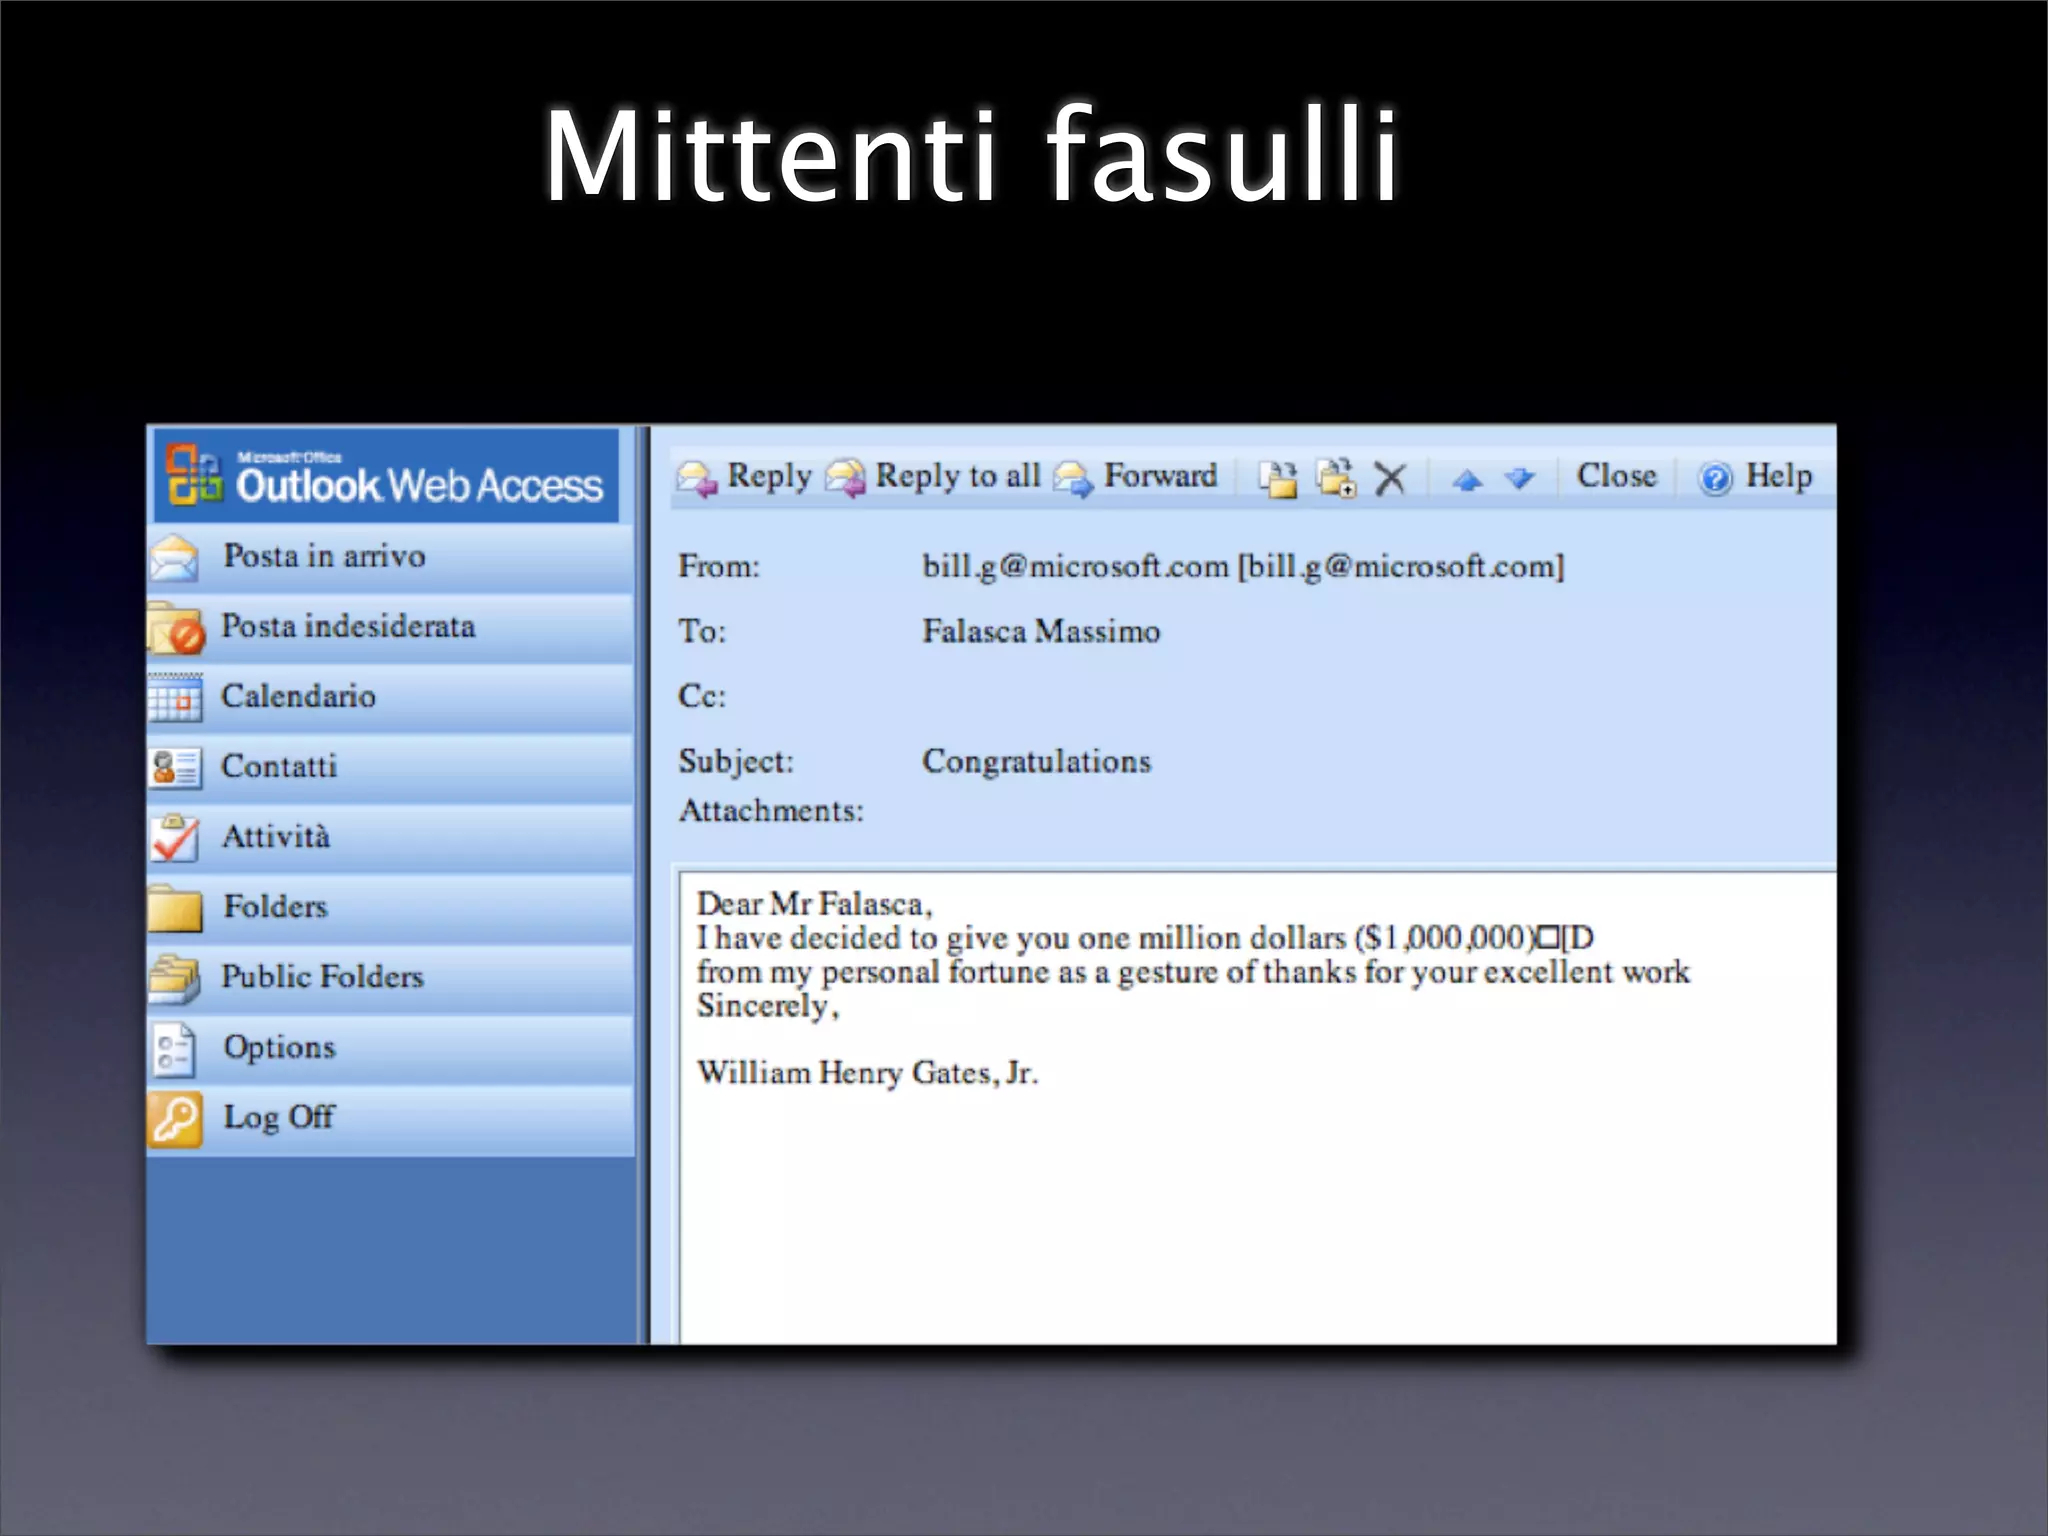Open the Contatti section

pos(278,767)
